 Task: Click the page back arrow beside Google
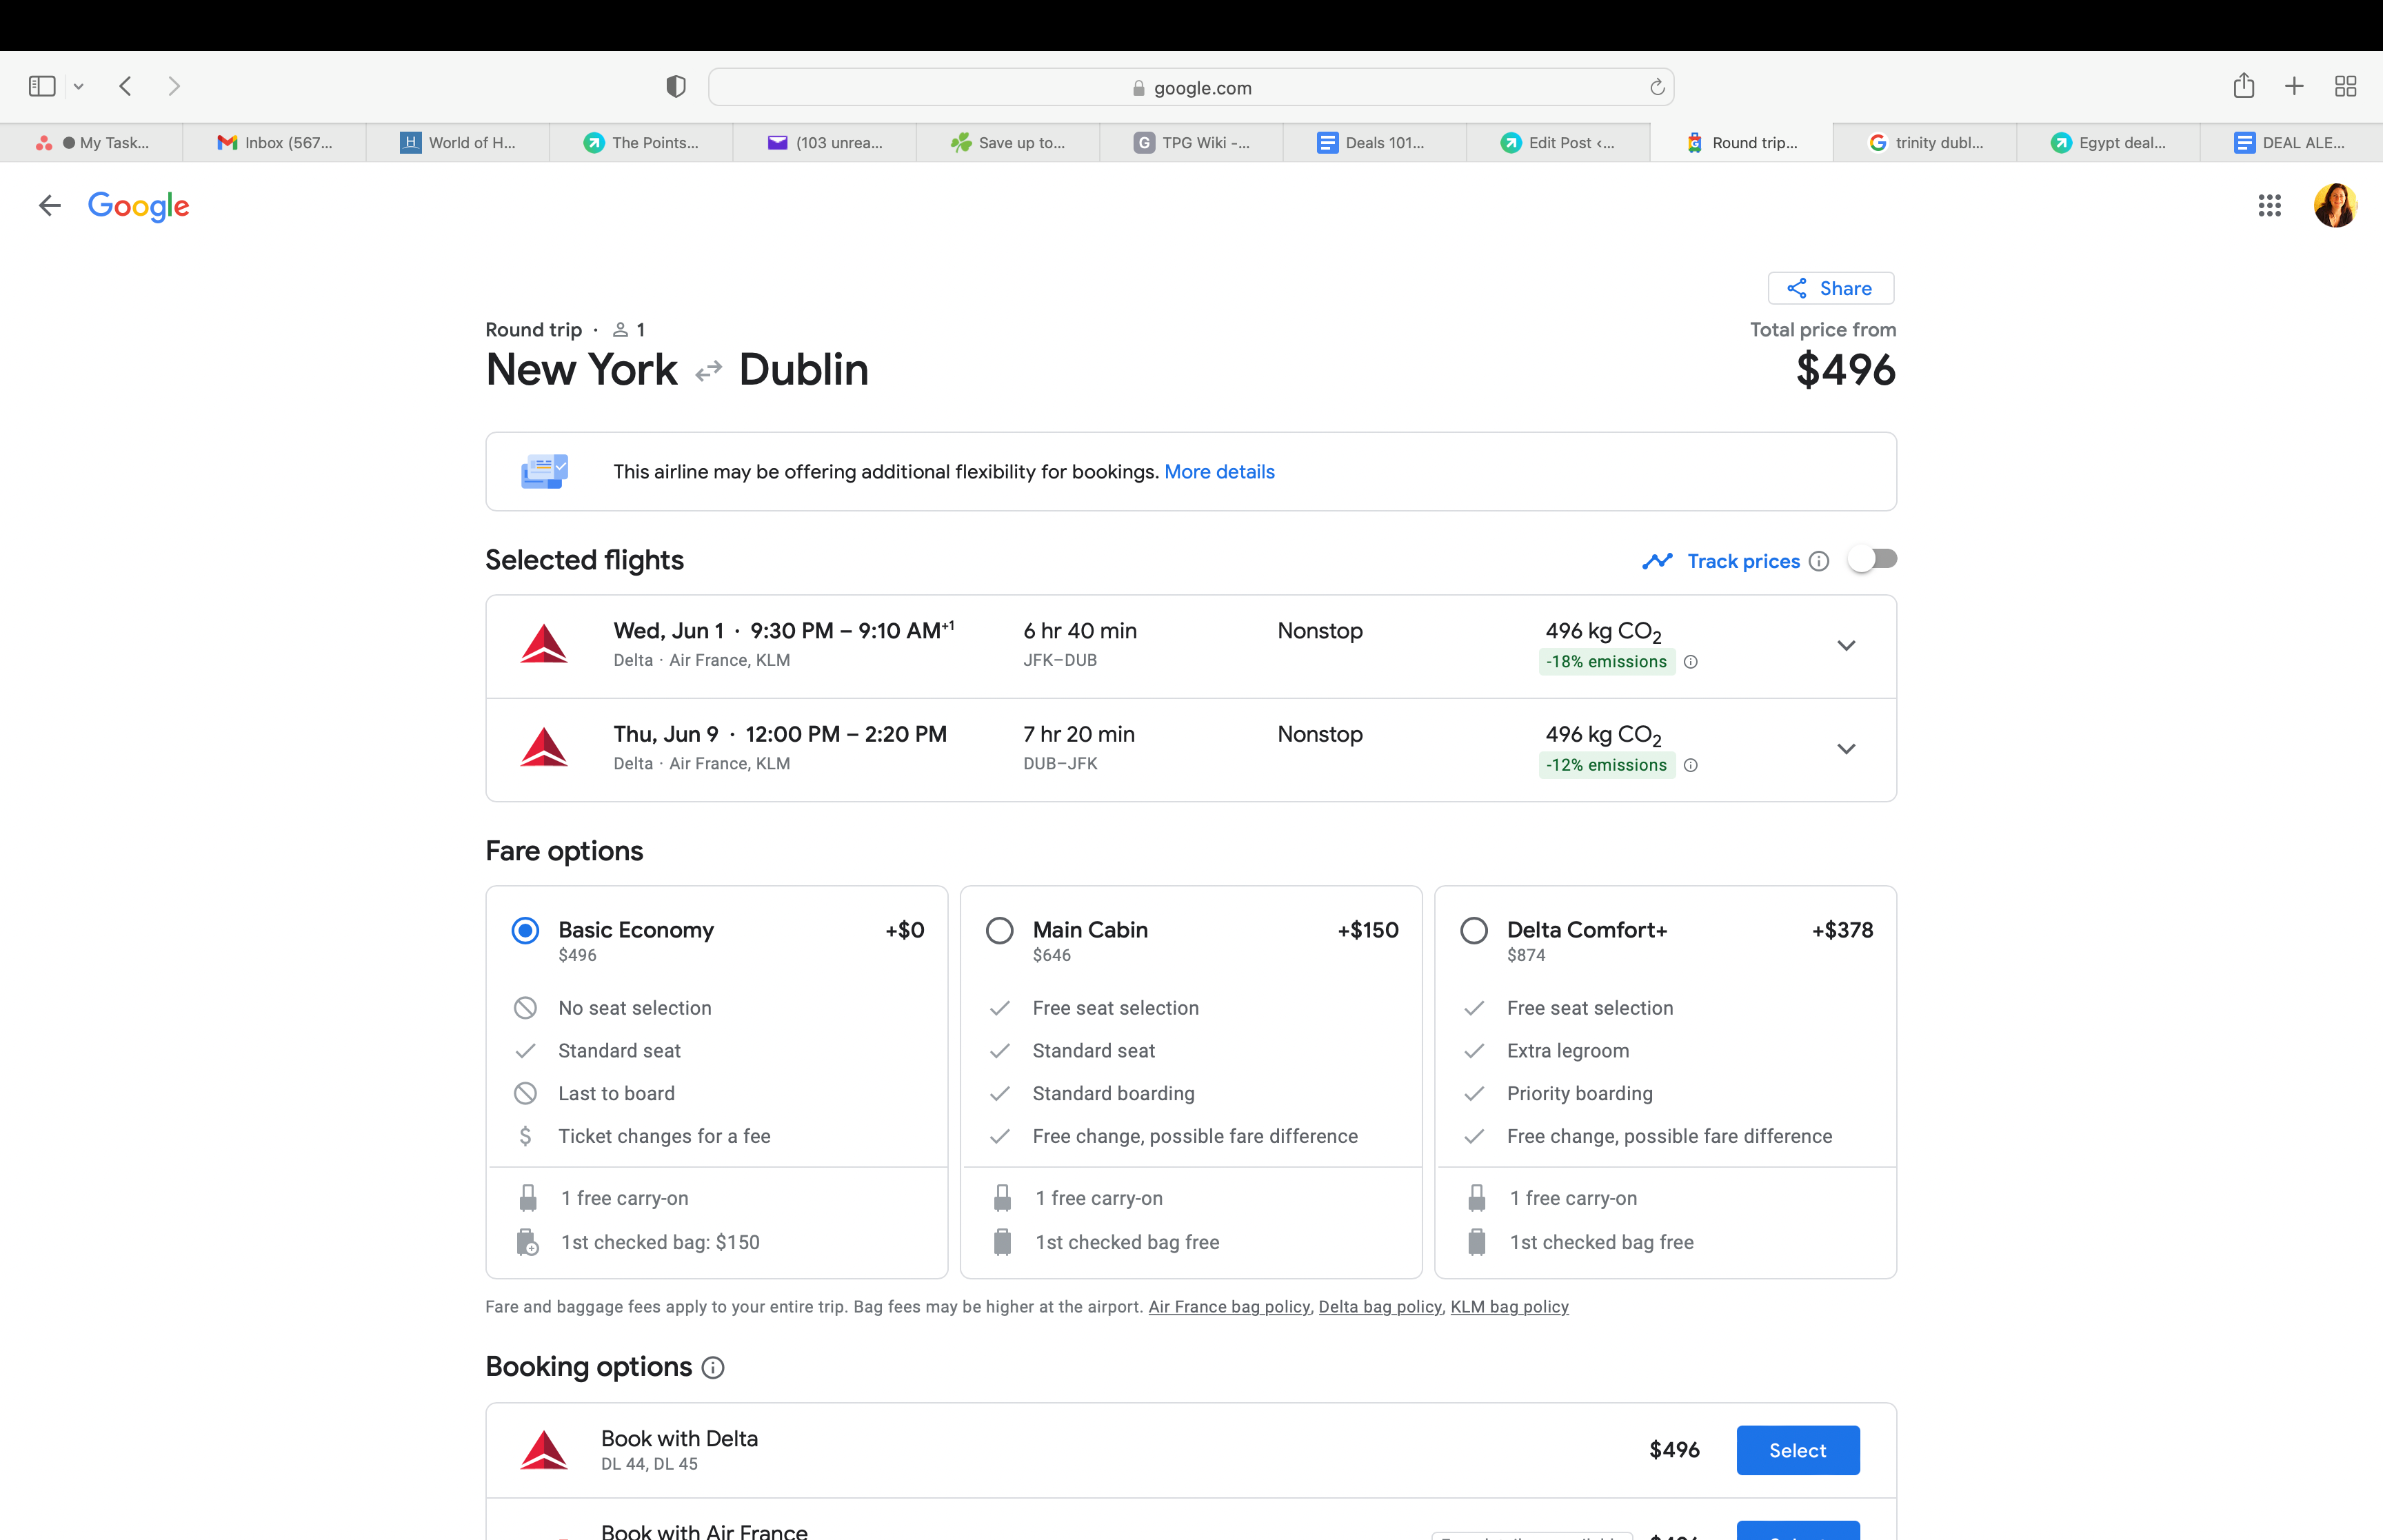(49, 206)
